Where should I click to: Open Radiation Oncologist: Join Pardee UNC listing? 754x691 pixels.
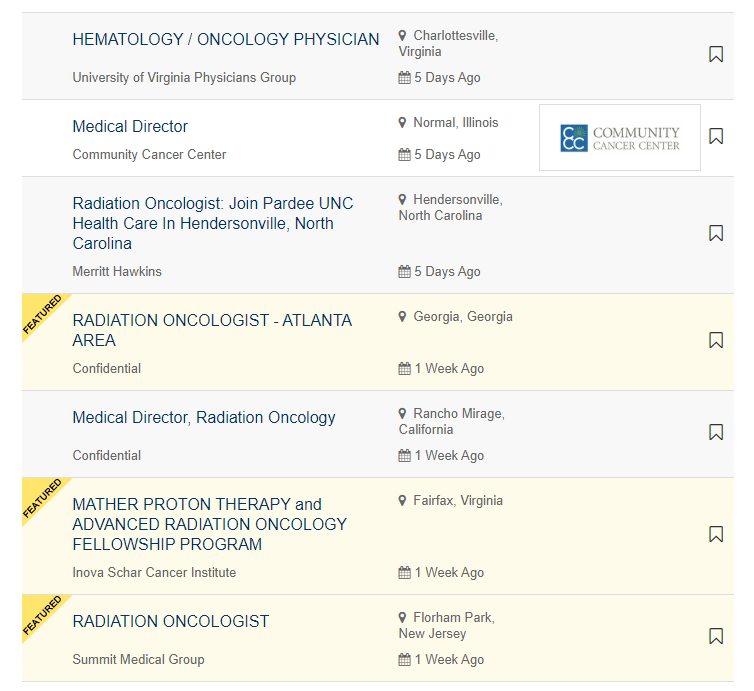[213, 224]
